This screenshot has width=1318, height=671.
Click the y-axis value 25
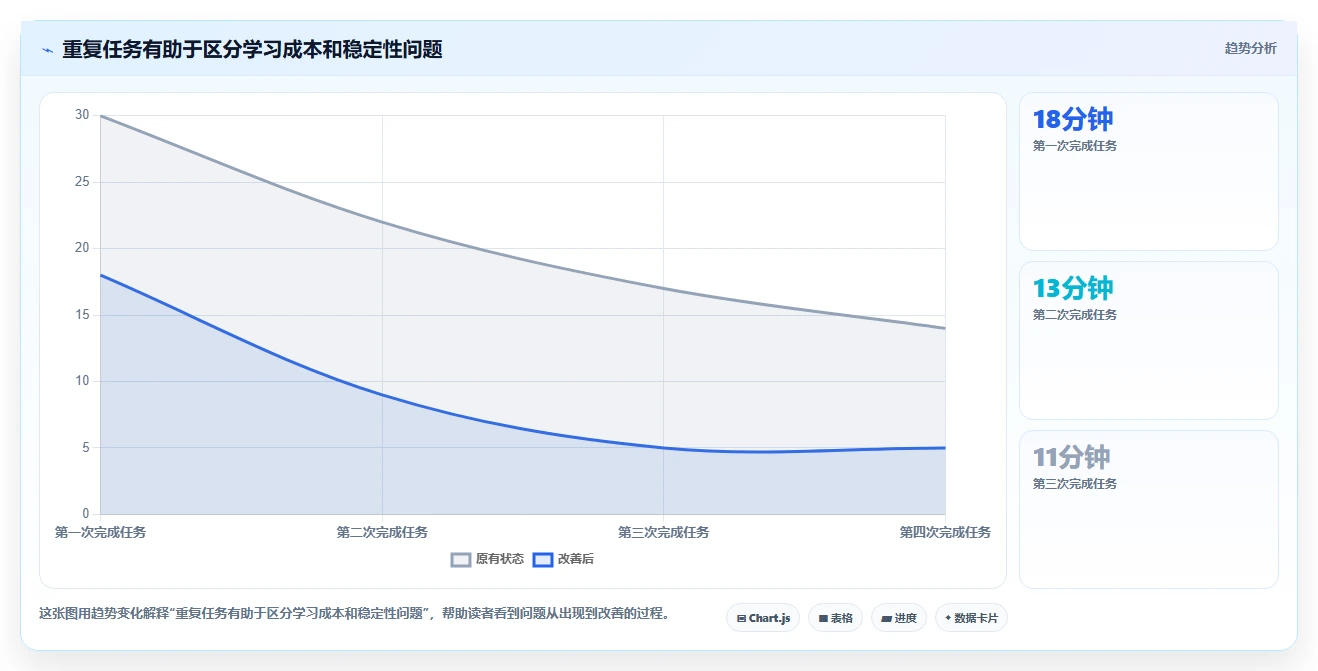82,182
